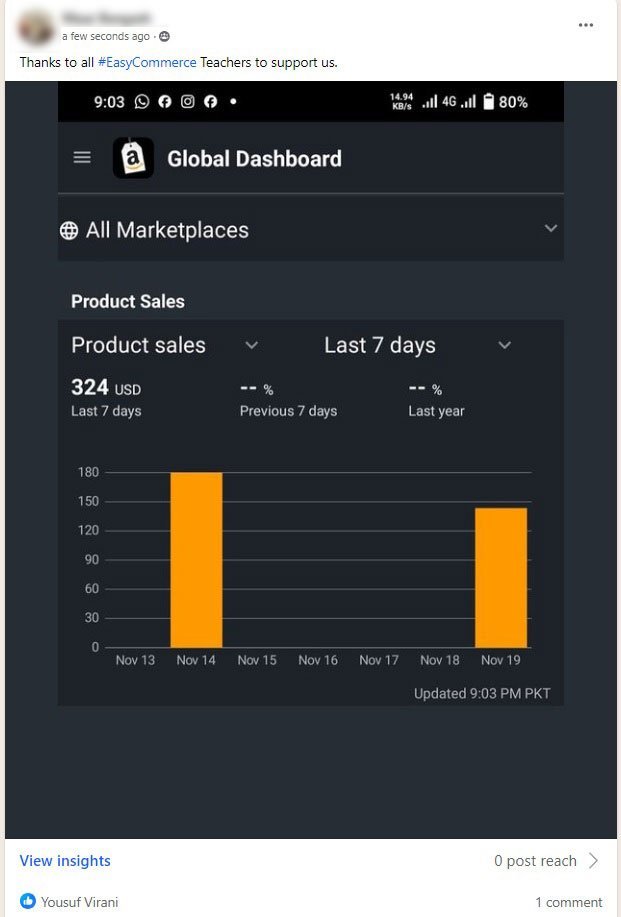
Task: Click the globe Marketplaces icon
Action: click(68, 229)
